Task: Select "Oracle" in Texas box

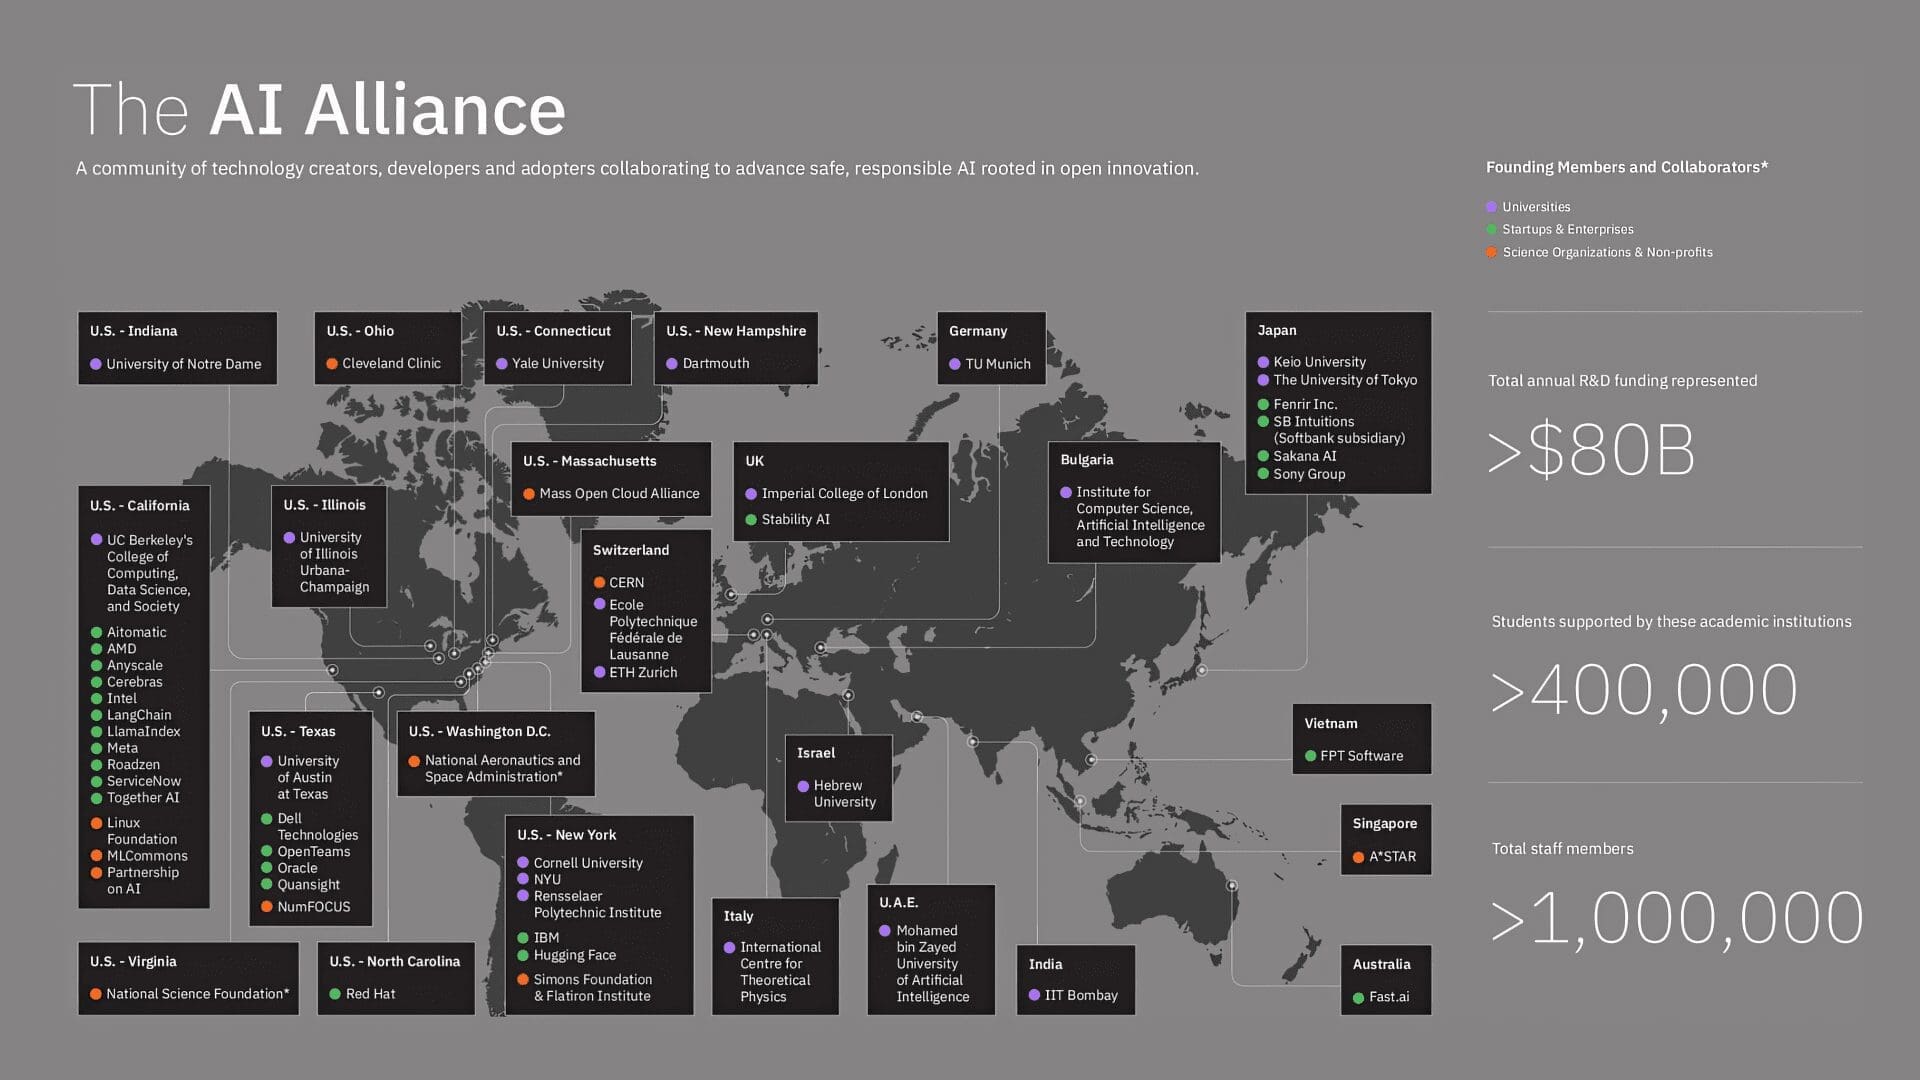Action: click(297, 868)
